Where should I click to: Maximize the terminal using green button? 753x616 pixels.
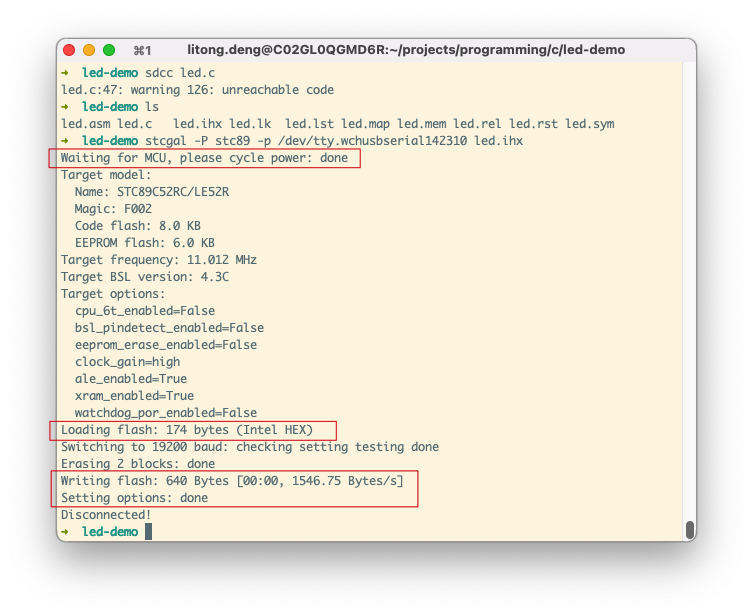click(109, 50)
